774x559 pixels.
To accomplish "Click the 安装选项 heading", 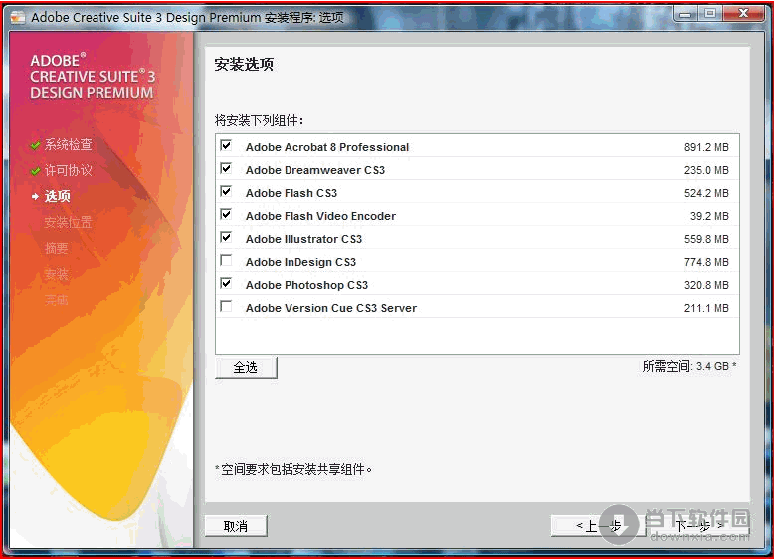I will (x=244, y=64).
